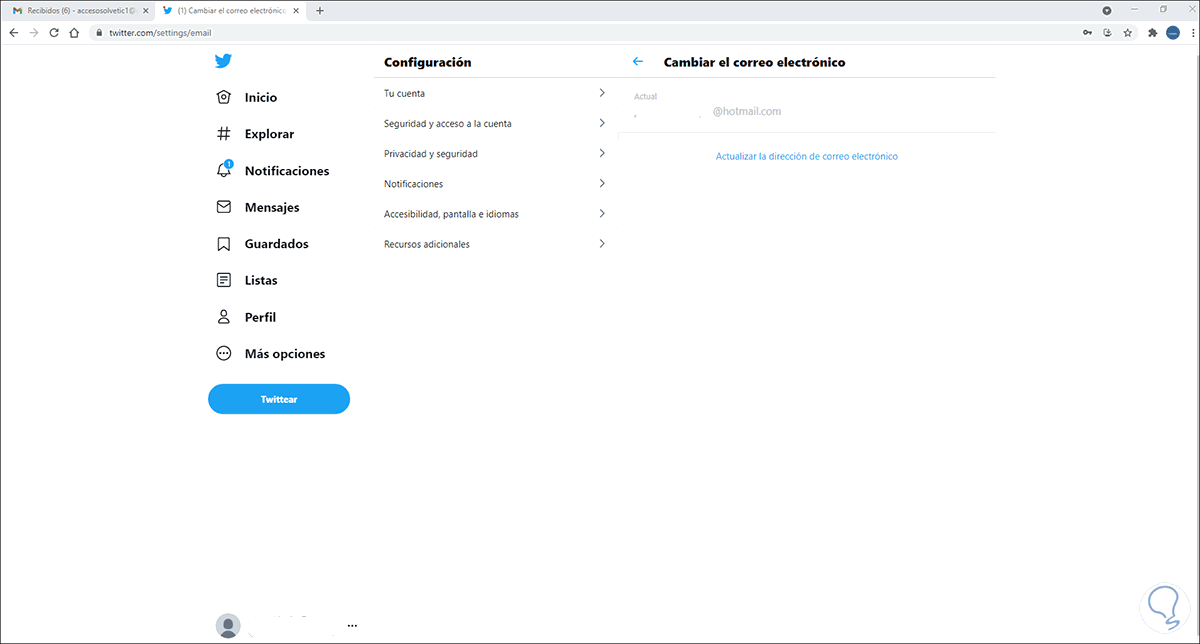The width and height of the screenshot is (1200, 644).
Task: Open Seguridad y acceso a la cuenta
Action: tap(495, 123)
